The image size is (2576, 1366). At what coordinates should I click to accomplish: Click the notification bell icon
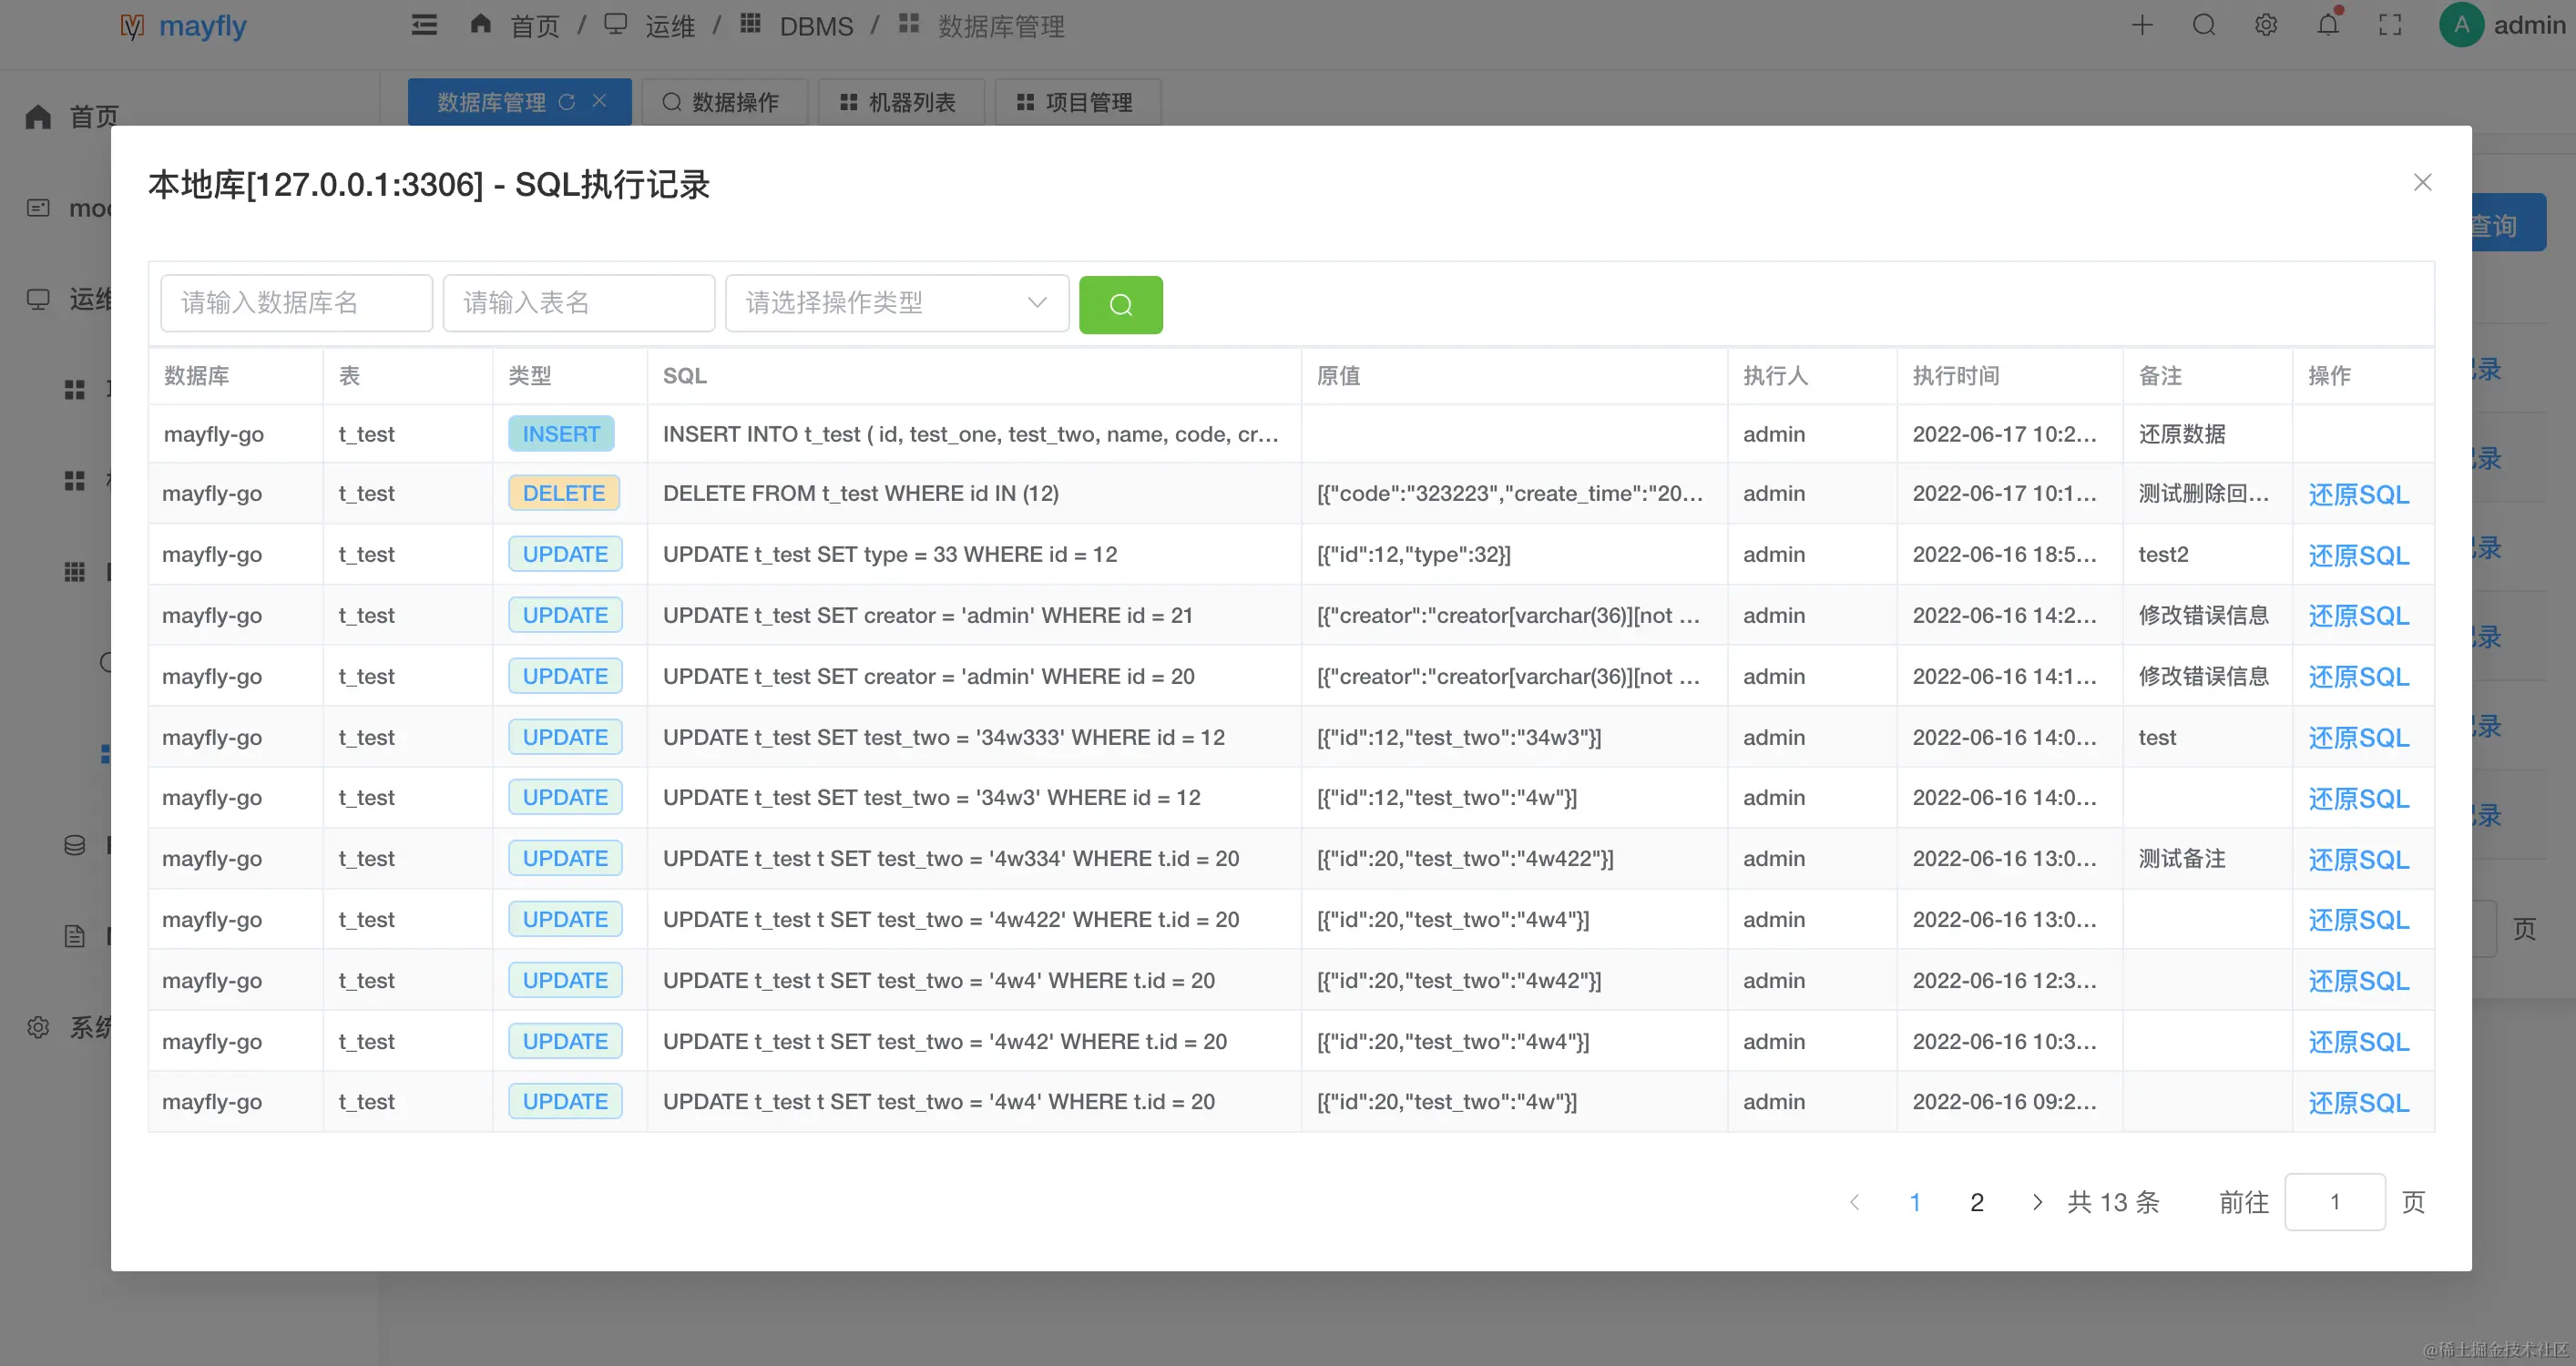tap(2328, 25)
